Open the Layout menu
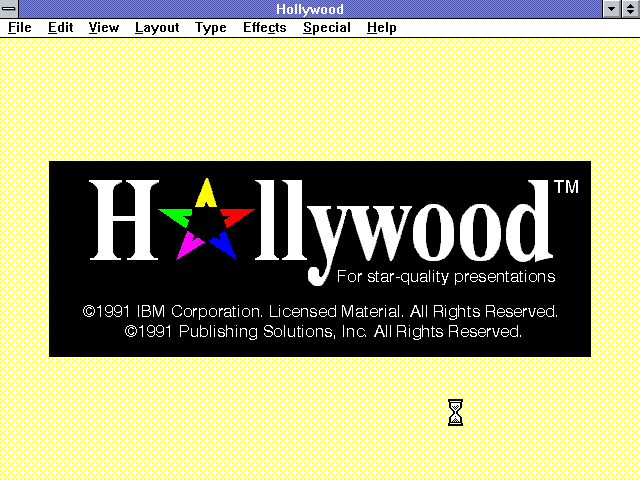 pos(157,27)
